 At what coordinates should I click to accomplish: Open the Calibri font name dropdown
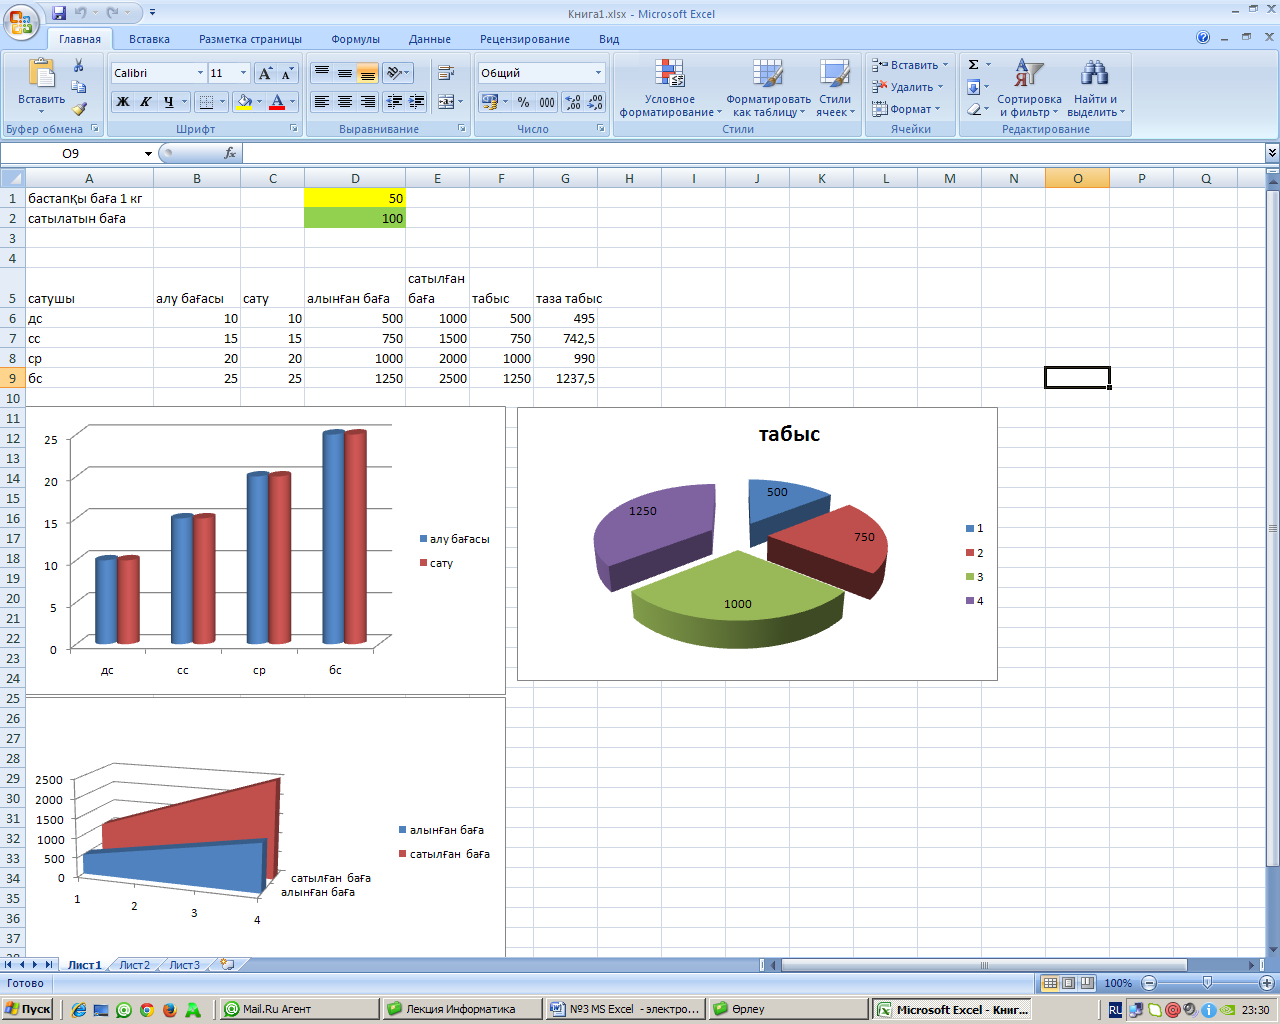coord(200,73)
